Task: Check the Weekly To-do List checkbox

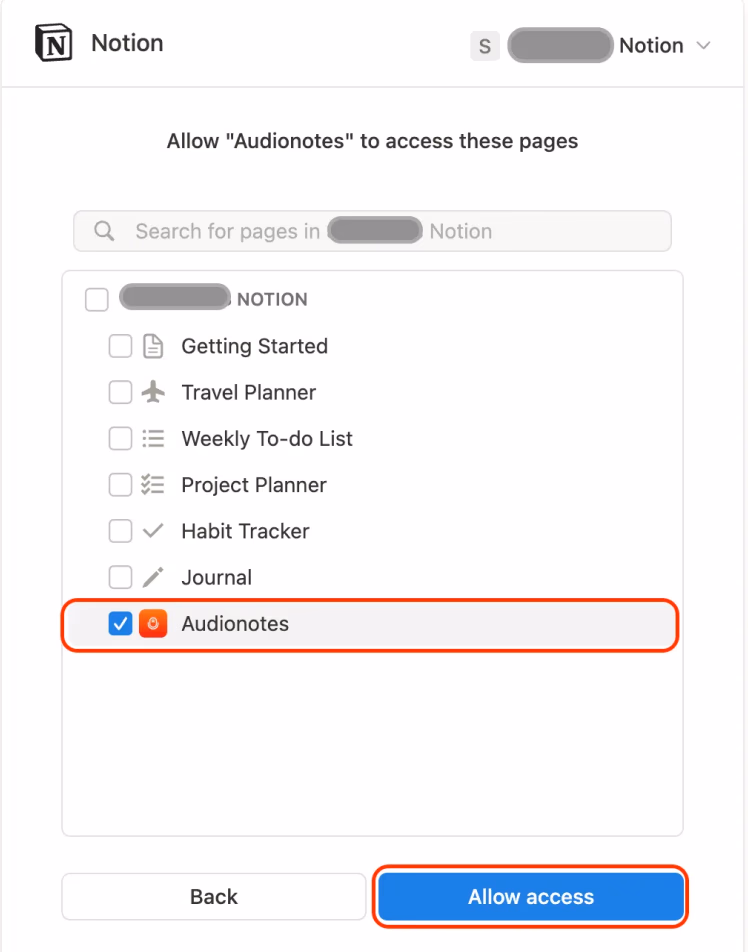Action: (x=120, y=438)
